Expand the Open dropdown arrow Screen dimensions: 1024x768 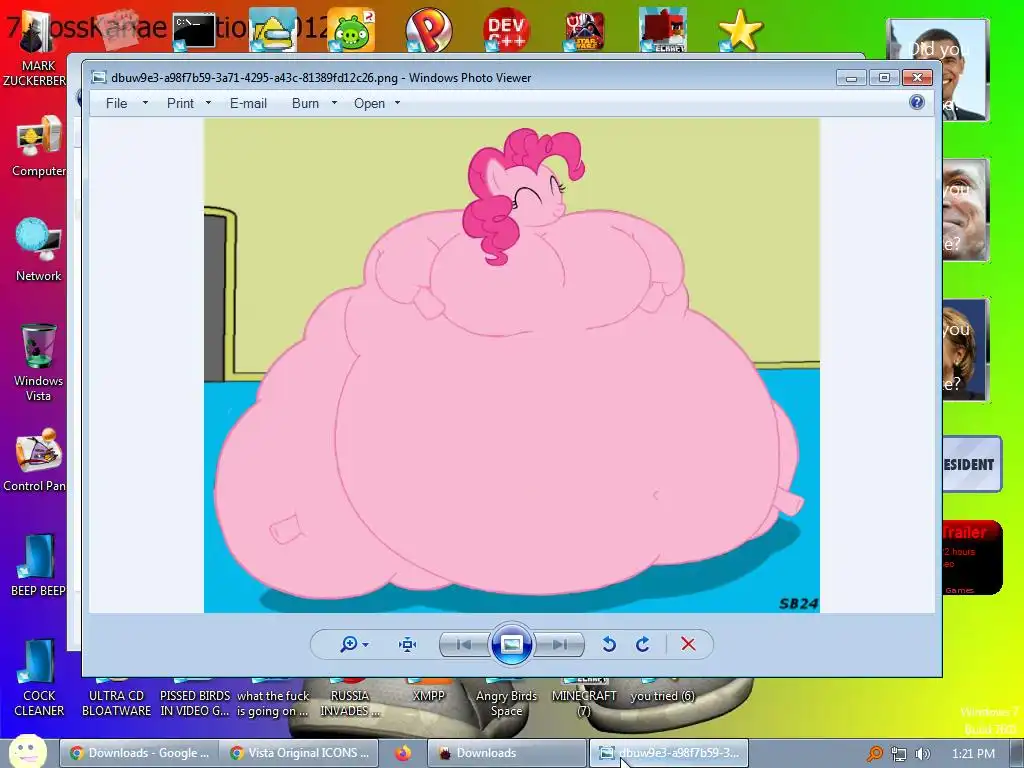tap(397, 103)
